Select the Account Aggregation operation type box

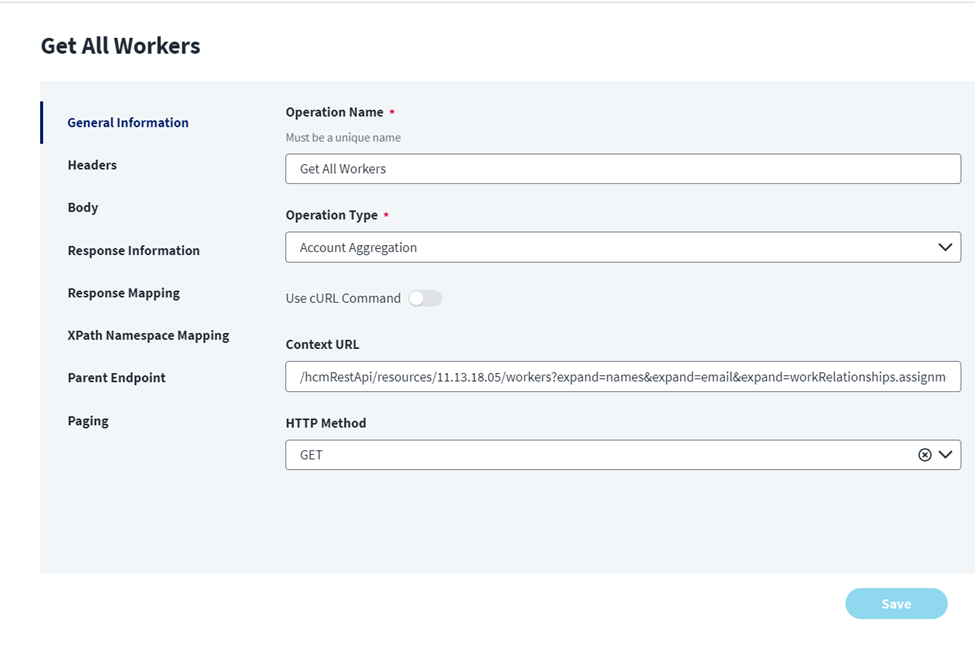600,247
